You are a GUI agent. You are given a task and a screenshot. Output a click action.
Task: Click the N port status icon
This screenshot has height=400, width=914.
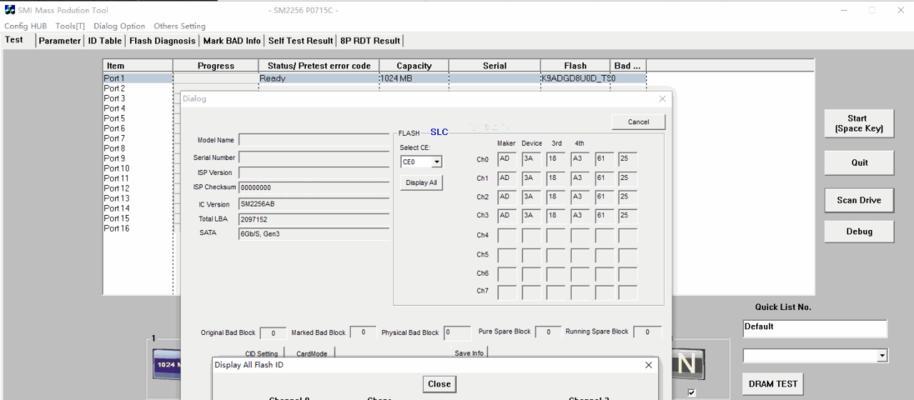pos(687,364)
